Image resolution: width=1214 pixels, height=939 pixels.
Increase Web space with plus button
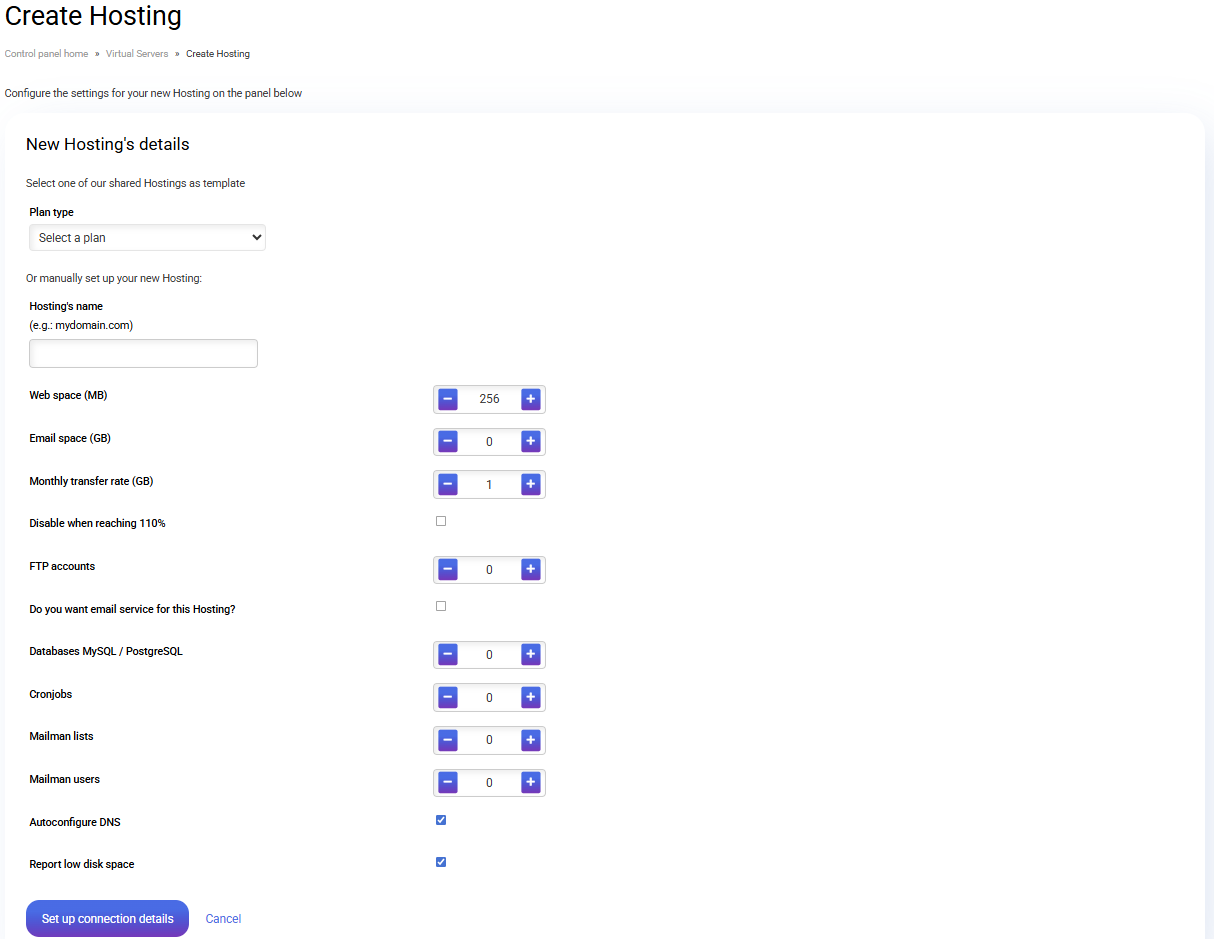click(530, 399)
